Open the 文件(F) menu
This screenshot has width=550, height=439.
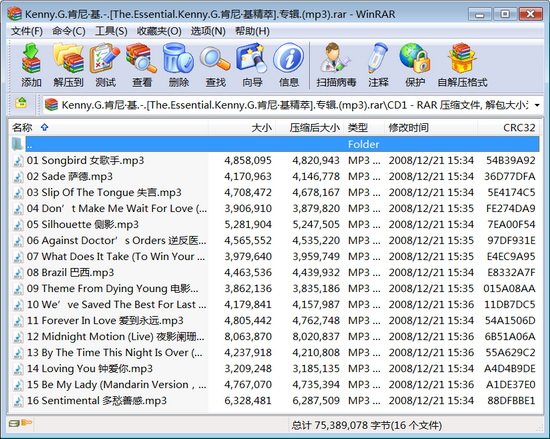point(27,31)
